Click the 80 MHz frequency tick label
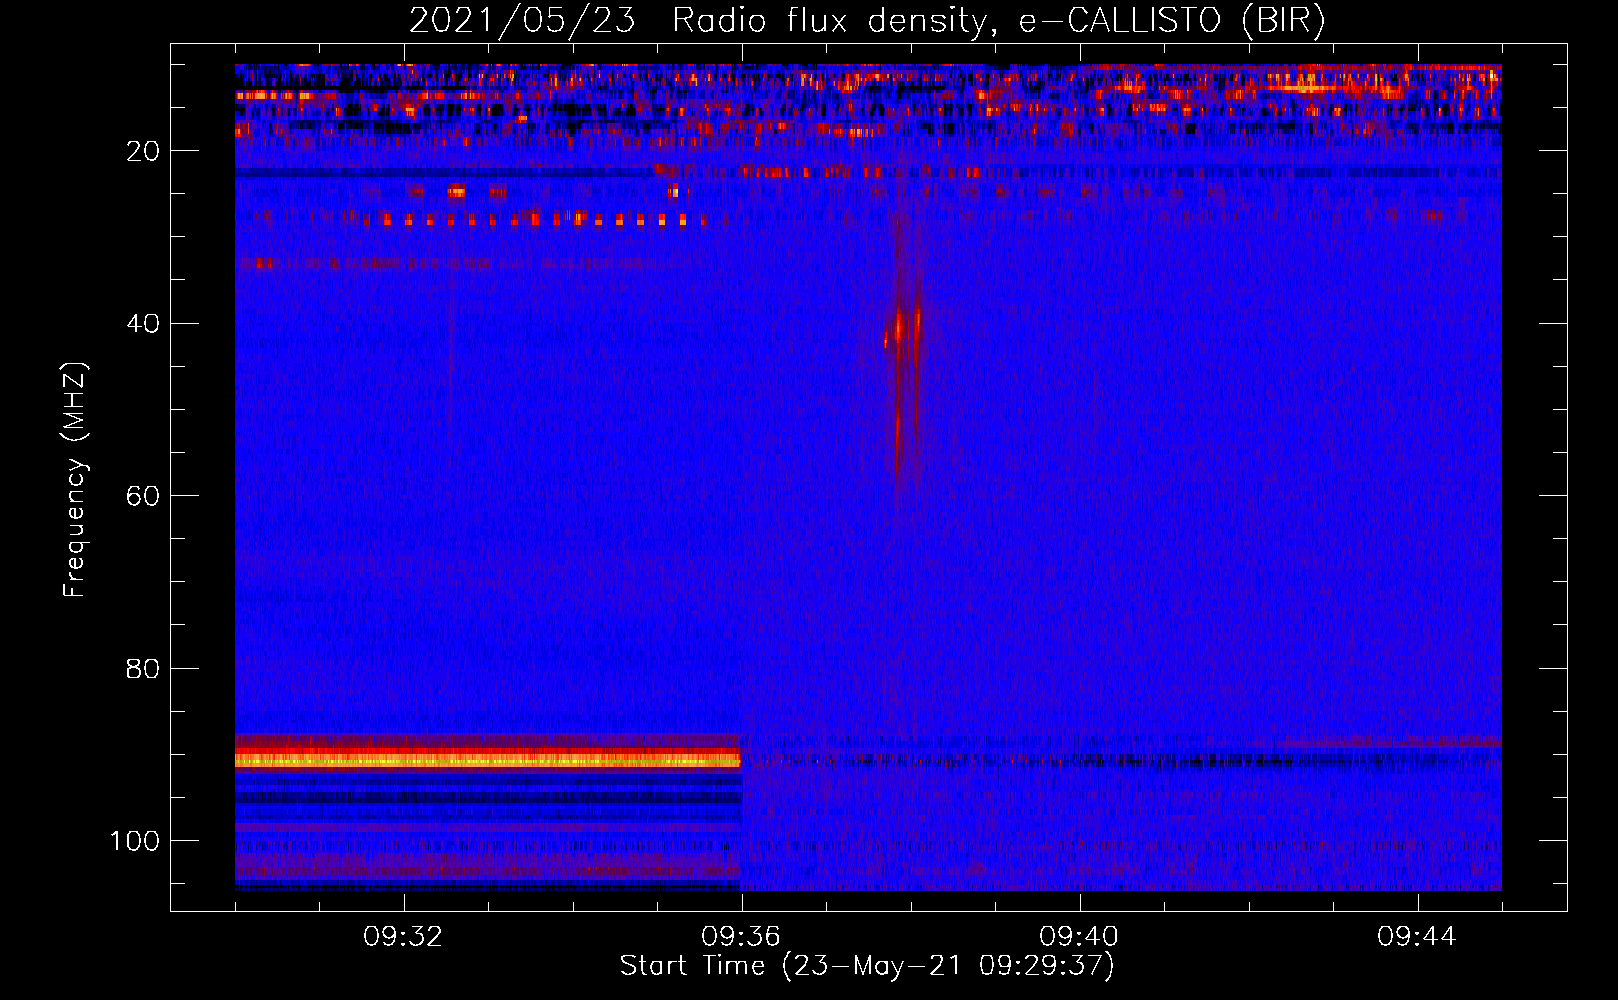This screenshot has height=1000, width=1618. click(x=143, y=668)
